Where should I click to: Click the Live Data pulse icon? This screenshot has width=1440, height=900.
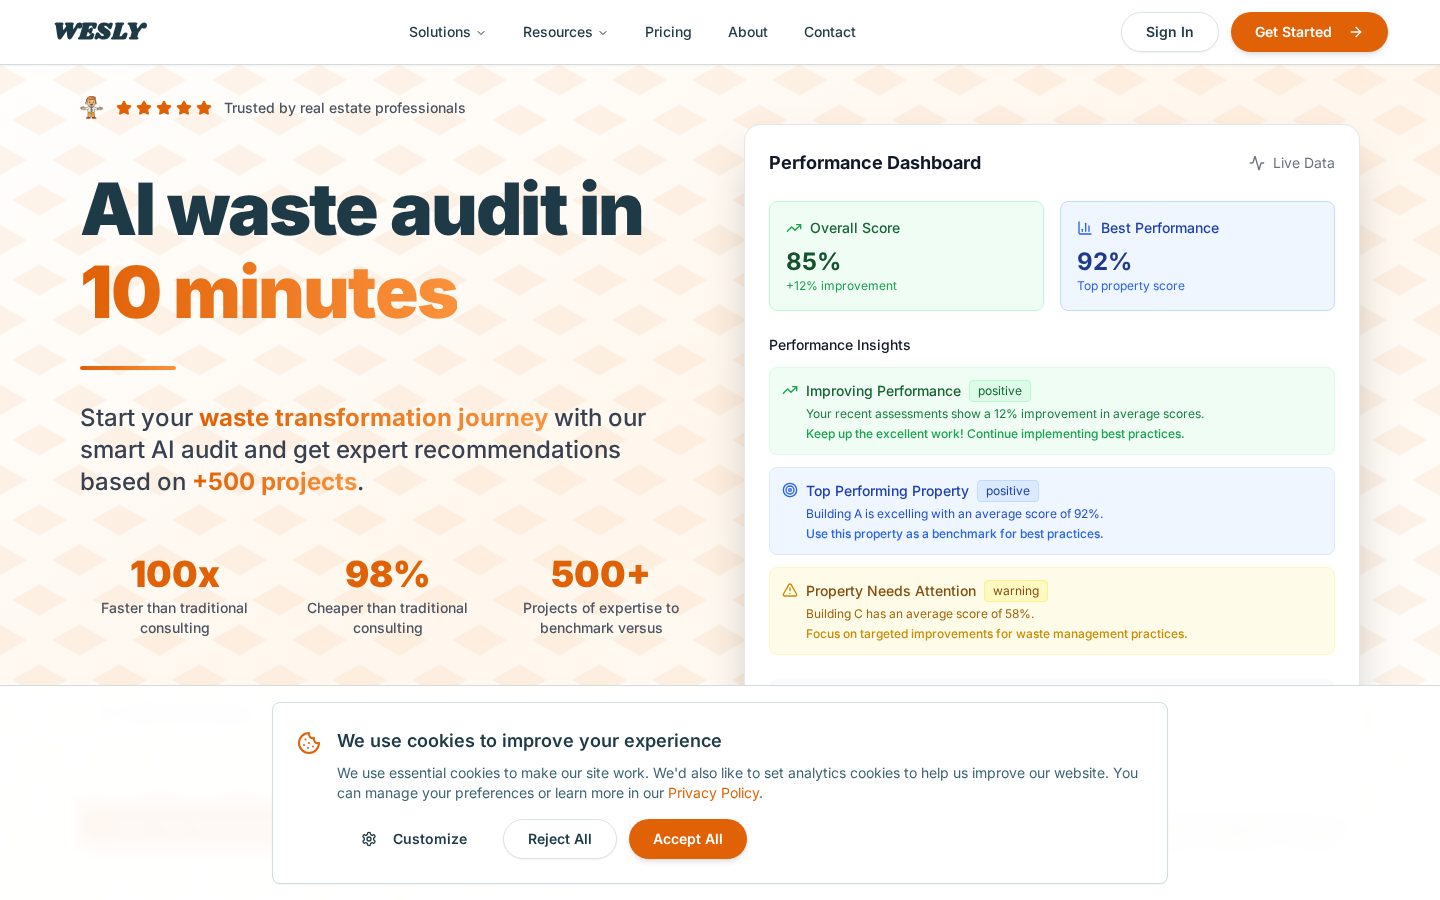pyautogui.click(x=1257, y=163)
